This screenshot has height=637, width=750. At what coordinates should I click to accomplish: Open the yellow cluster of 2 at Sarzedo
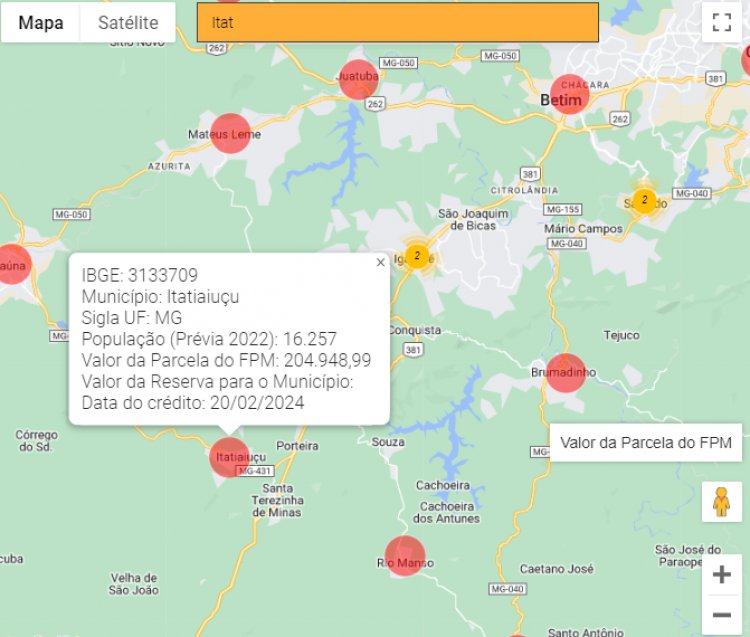pyautogui.click(x=644, y=201)
